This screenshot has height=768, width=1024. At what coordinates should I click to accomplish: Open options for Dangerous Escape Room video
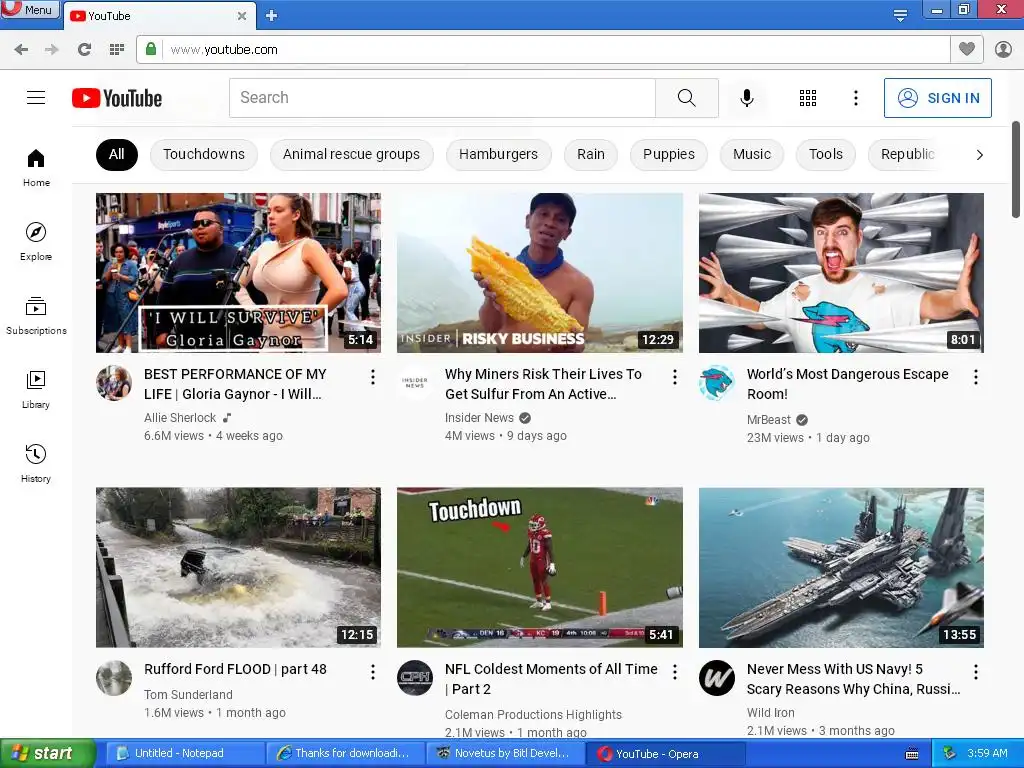point(976,377)
